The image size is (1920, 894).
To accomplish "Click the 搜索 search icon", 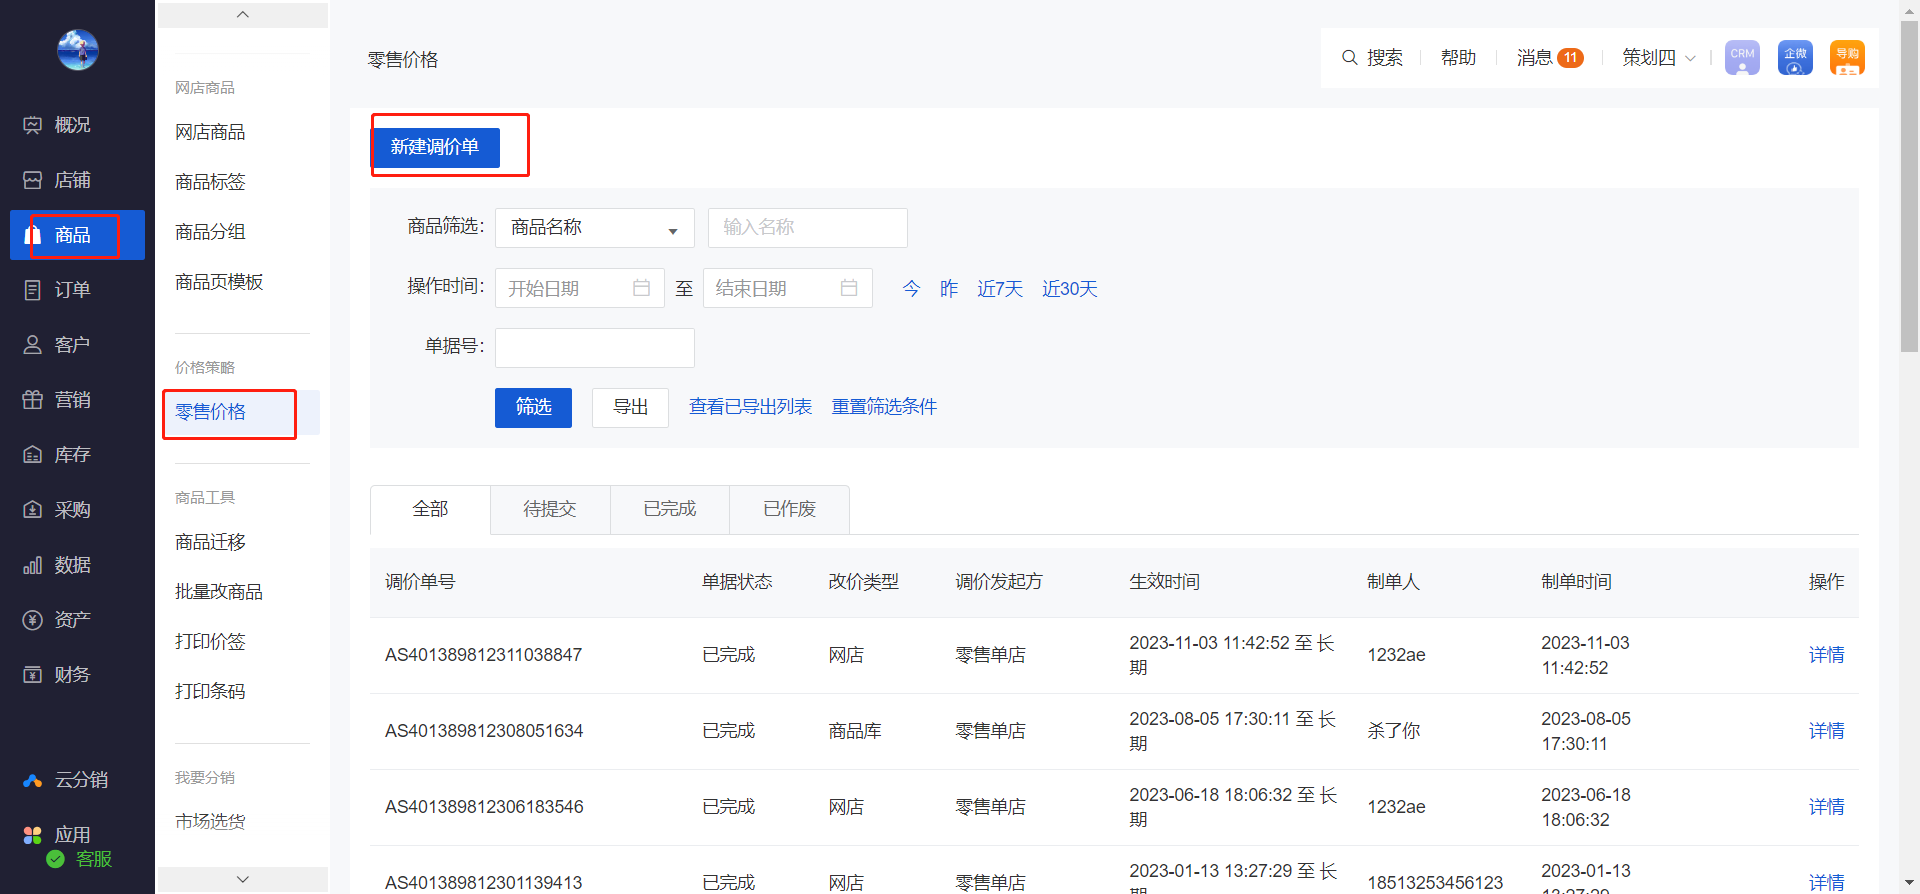I will pyautogui.click(x=1350, y=58).
